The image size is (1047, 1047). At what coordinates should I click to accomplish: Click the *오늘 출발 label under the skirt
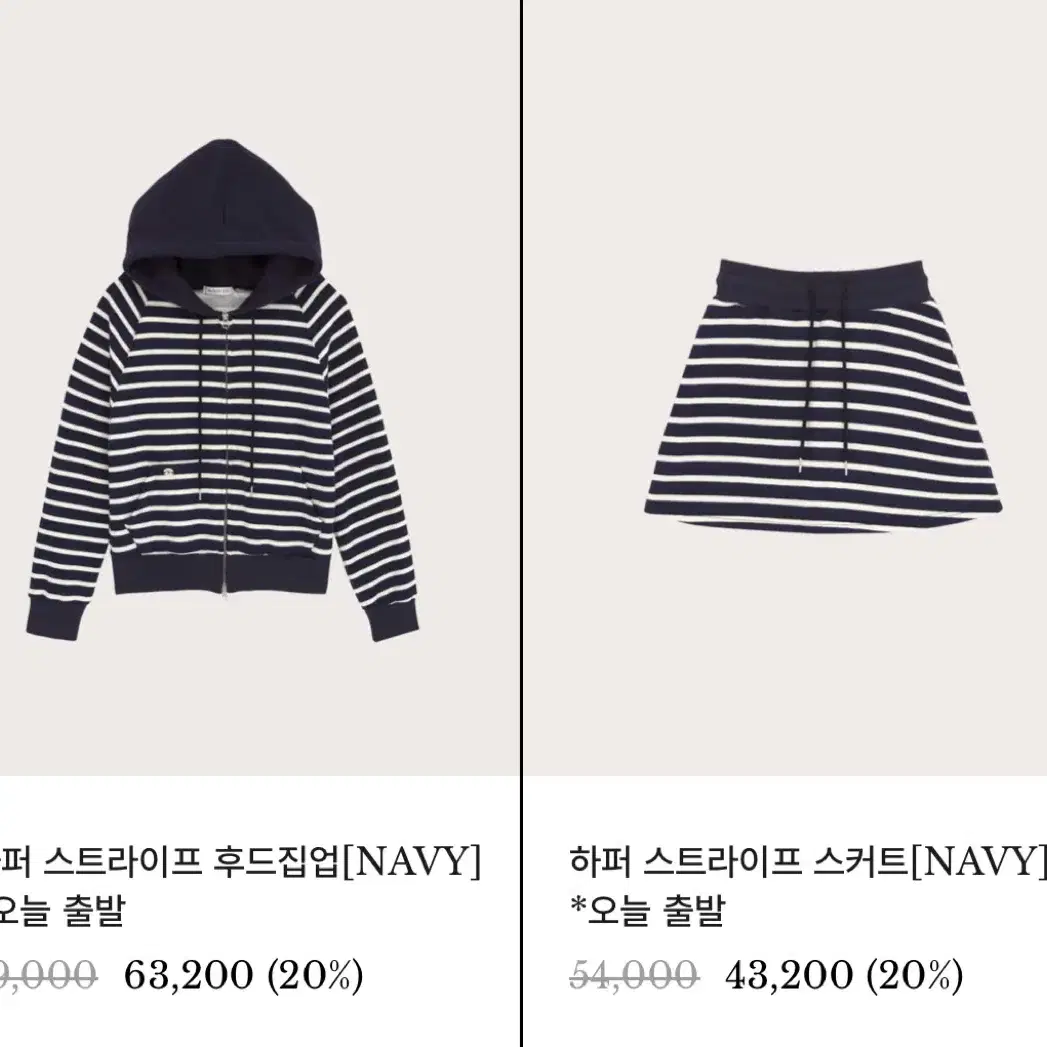648,910
